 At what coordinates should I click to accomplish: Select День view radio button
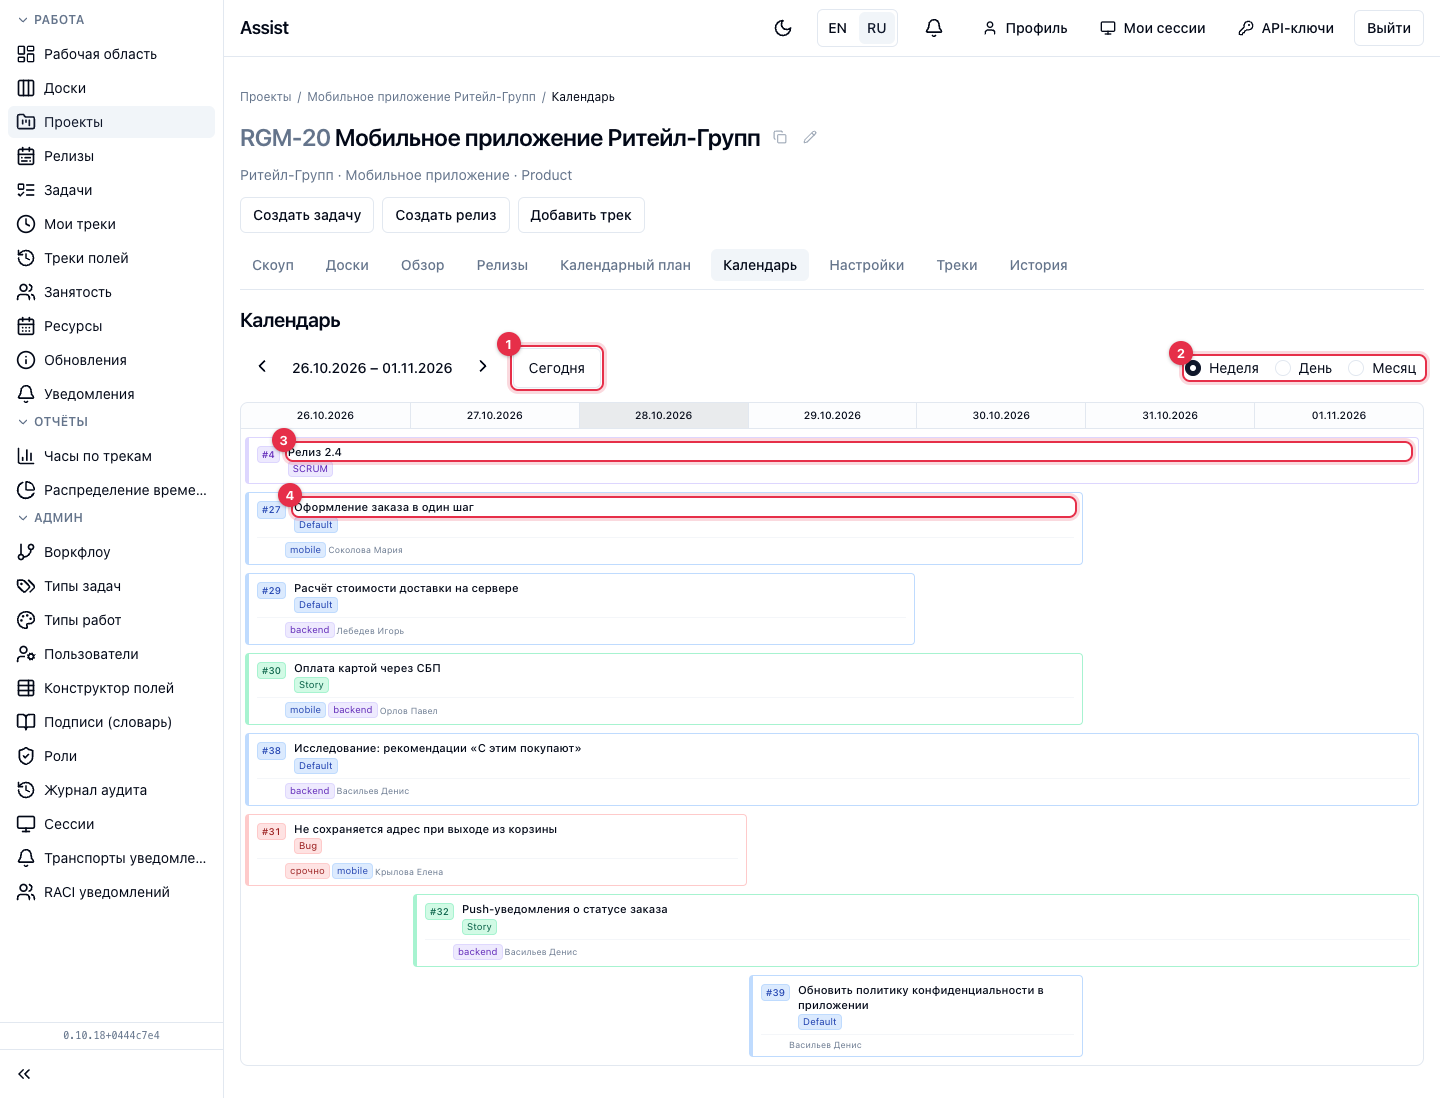[x=1283, y=368]
